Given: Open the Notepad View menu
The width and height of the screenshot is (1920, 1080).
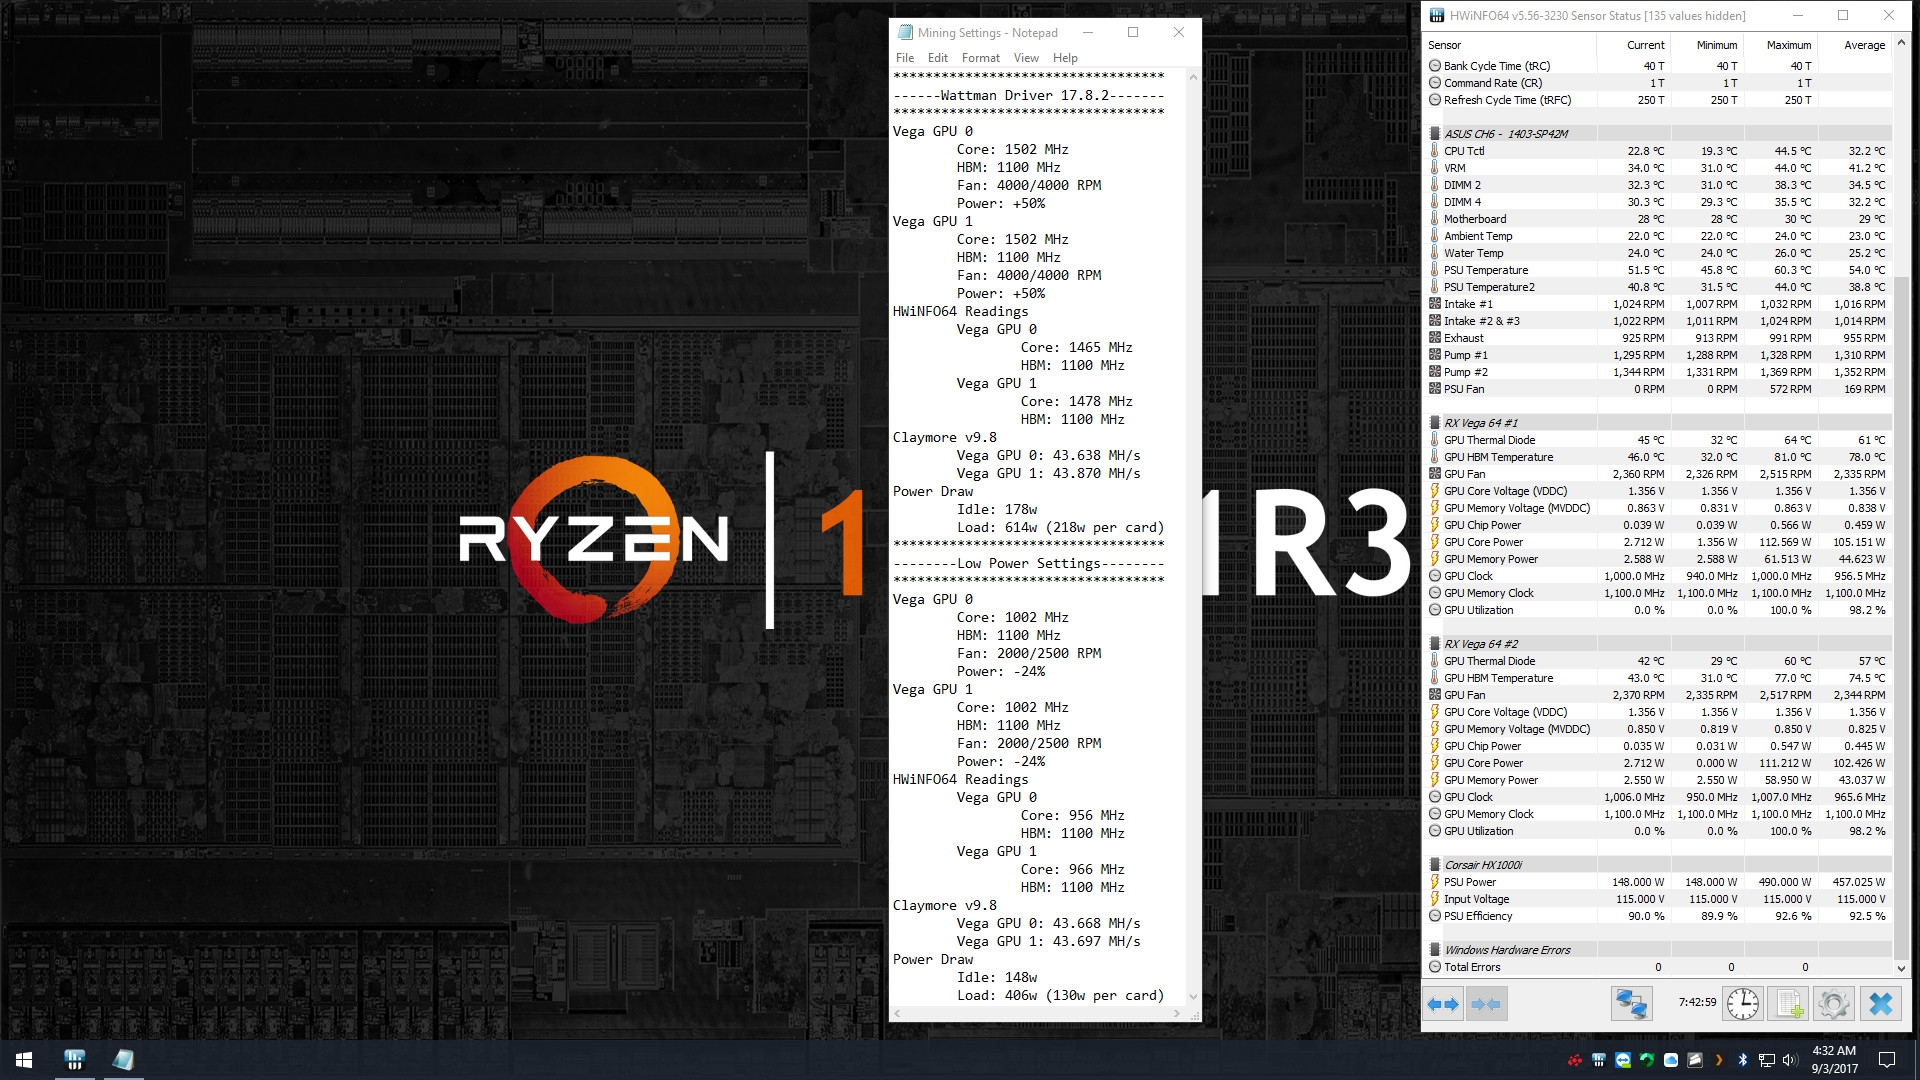Looking at the screenshot, I should point(1026,58).
